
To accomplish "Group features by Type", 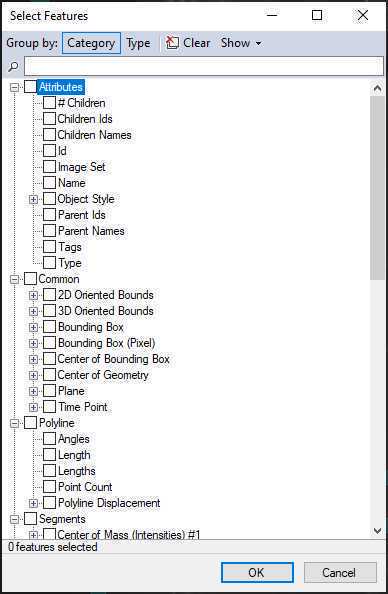I will 138,43.
